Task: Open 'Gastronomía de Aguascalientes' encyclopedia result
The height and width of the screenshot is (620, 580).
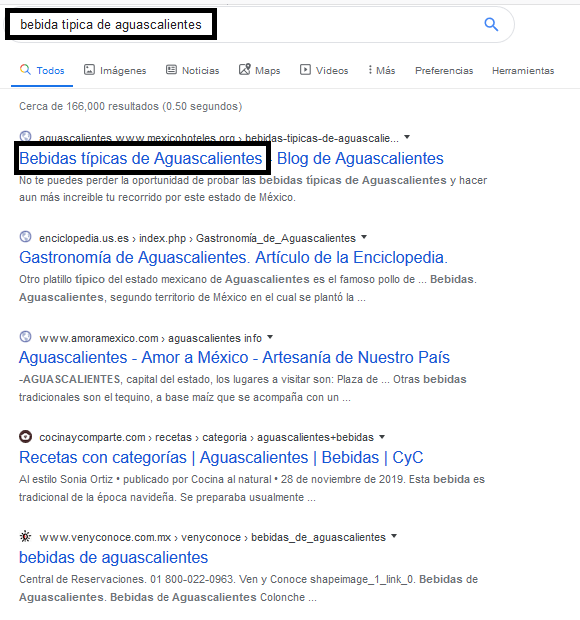Action: [x=233, y=257]
